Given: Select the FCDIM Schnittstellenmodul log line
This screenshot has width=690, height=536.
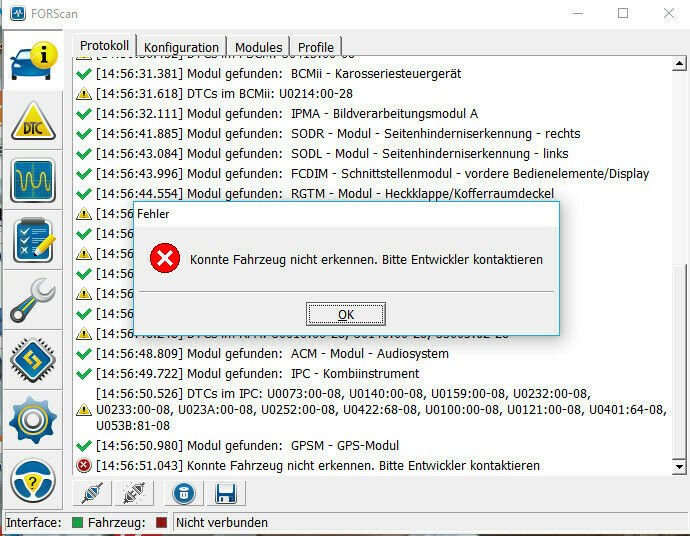Looking at the screenshot, I should [x=372, y=173].
